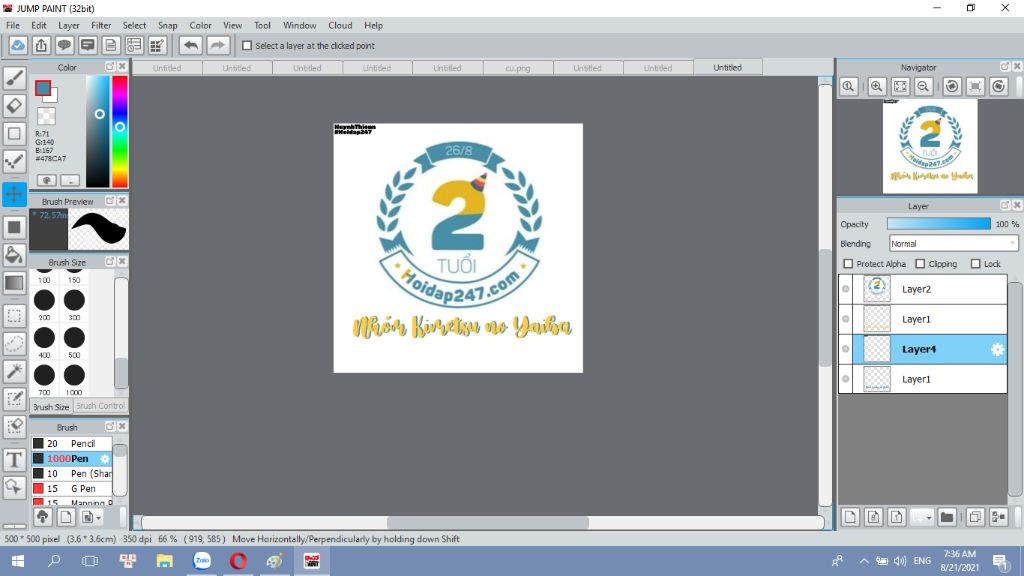The image size is (1024, 576).
Task: Undock the Layer panel
Action: pos(1004,205)
